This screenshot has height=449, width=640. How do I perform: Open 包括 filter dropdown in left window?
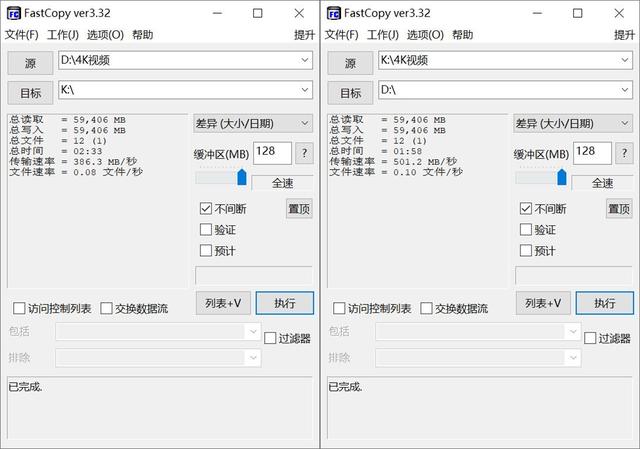pyautogui.click(x=253, y=331)
